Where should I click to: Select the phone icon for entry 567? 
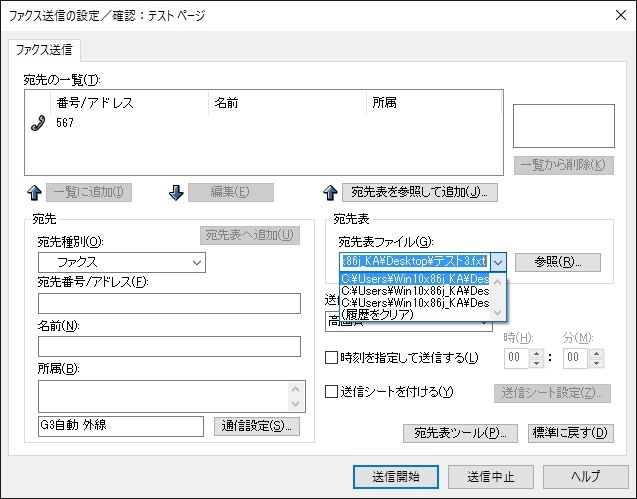point(40,122)
